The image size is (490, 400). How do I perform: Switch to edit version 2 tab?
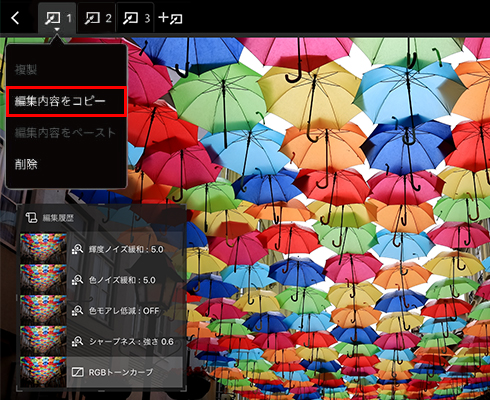coord(97,18)
